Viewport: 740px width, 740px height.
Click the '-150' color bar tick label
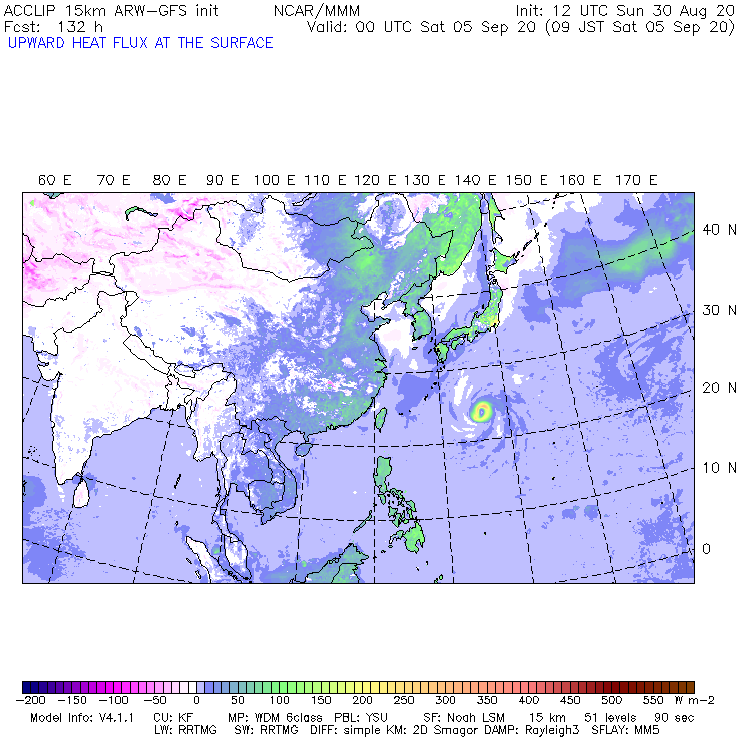point(72,700)
